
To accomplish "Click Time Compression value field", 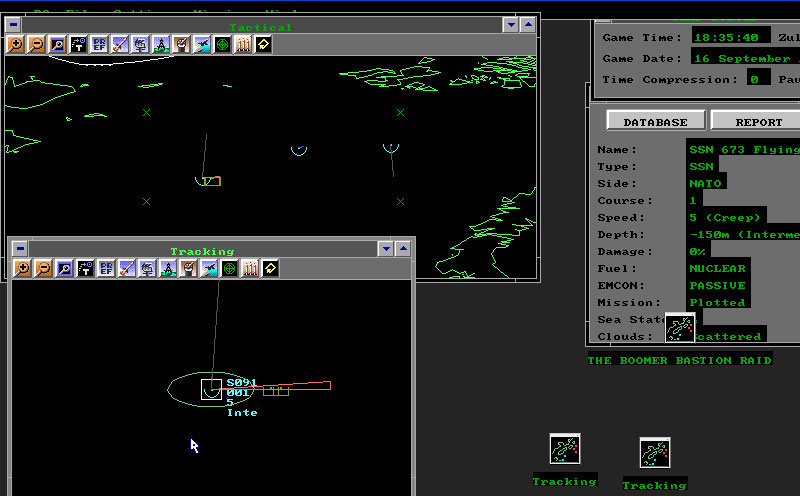I will coord(759,79).
